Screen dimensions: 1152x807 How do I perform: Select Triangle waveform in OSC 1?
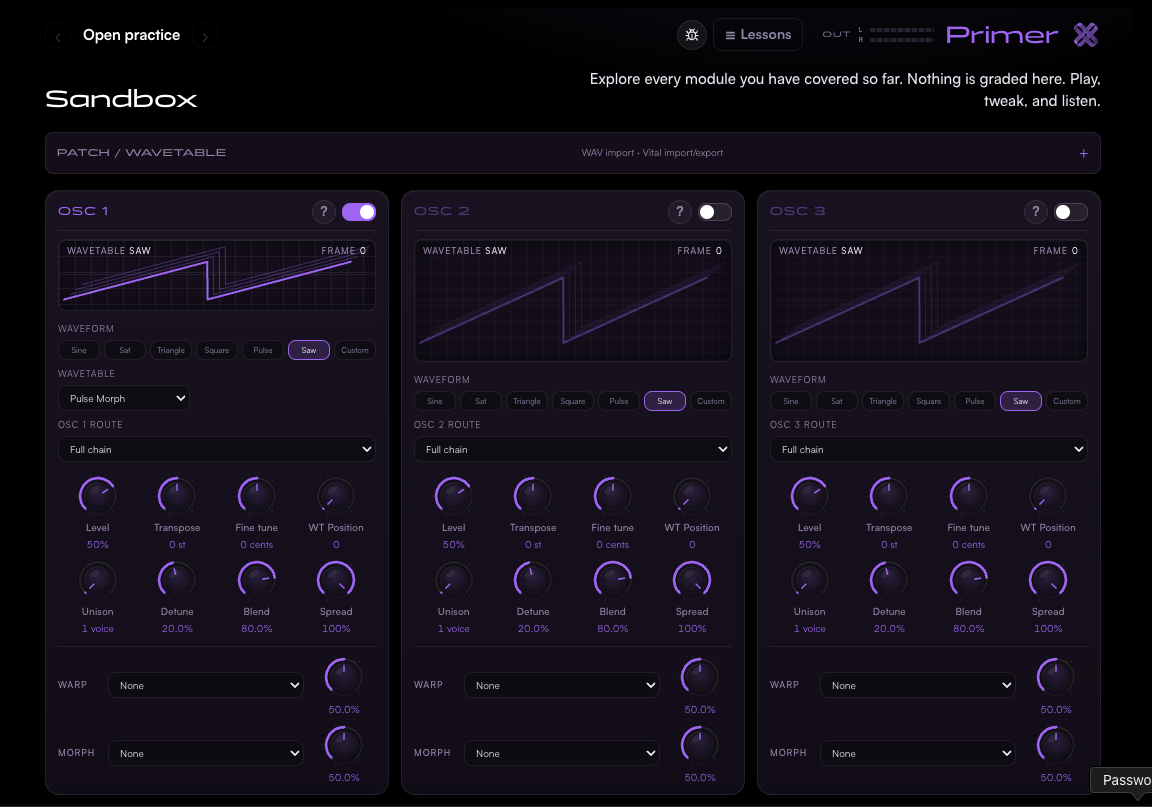coord(170,350)
